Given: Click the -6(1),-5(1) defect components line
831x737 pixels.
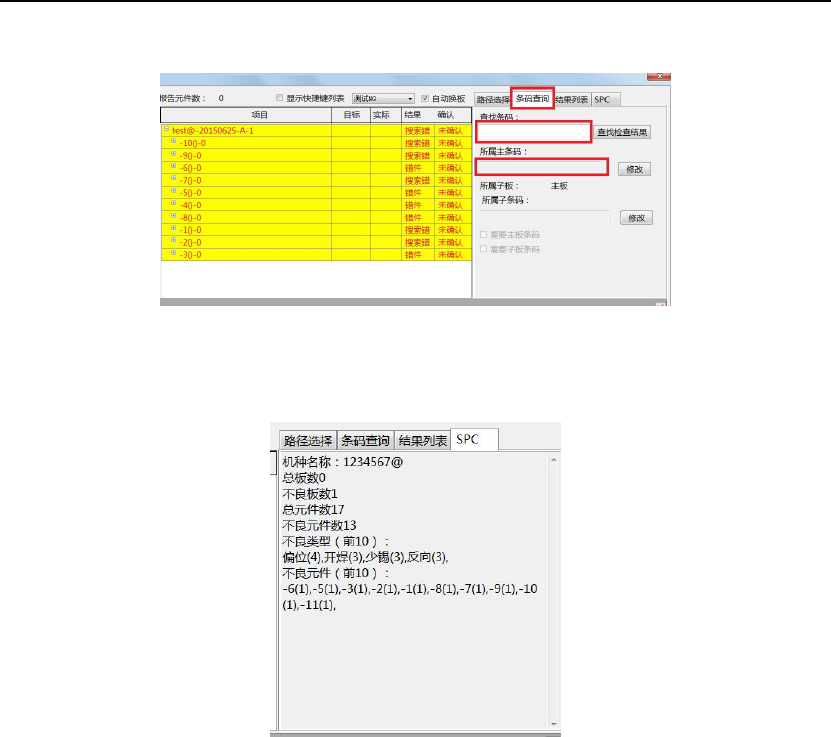Looking at the screenshot, I should click(410, 597).
